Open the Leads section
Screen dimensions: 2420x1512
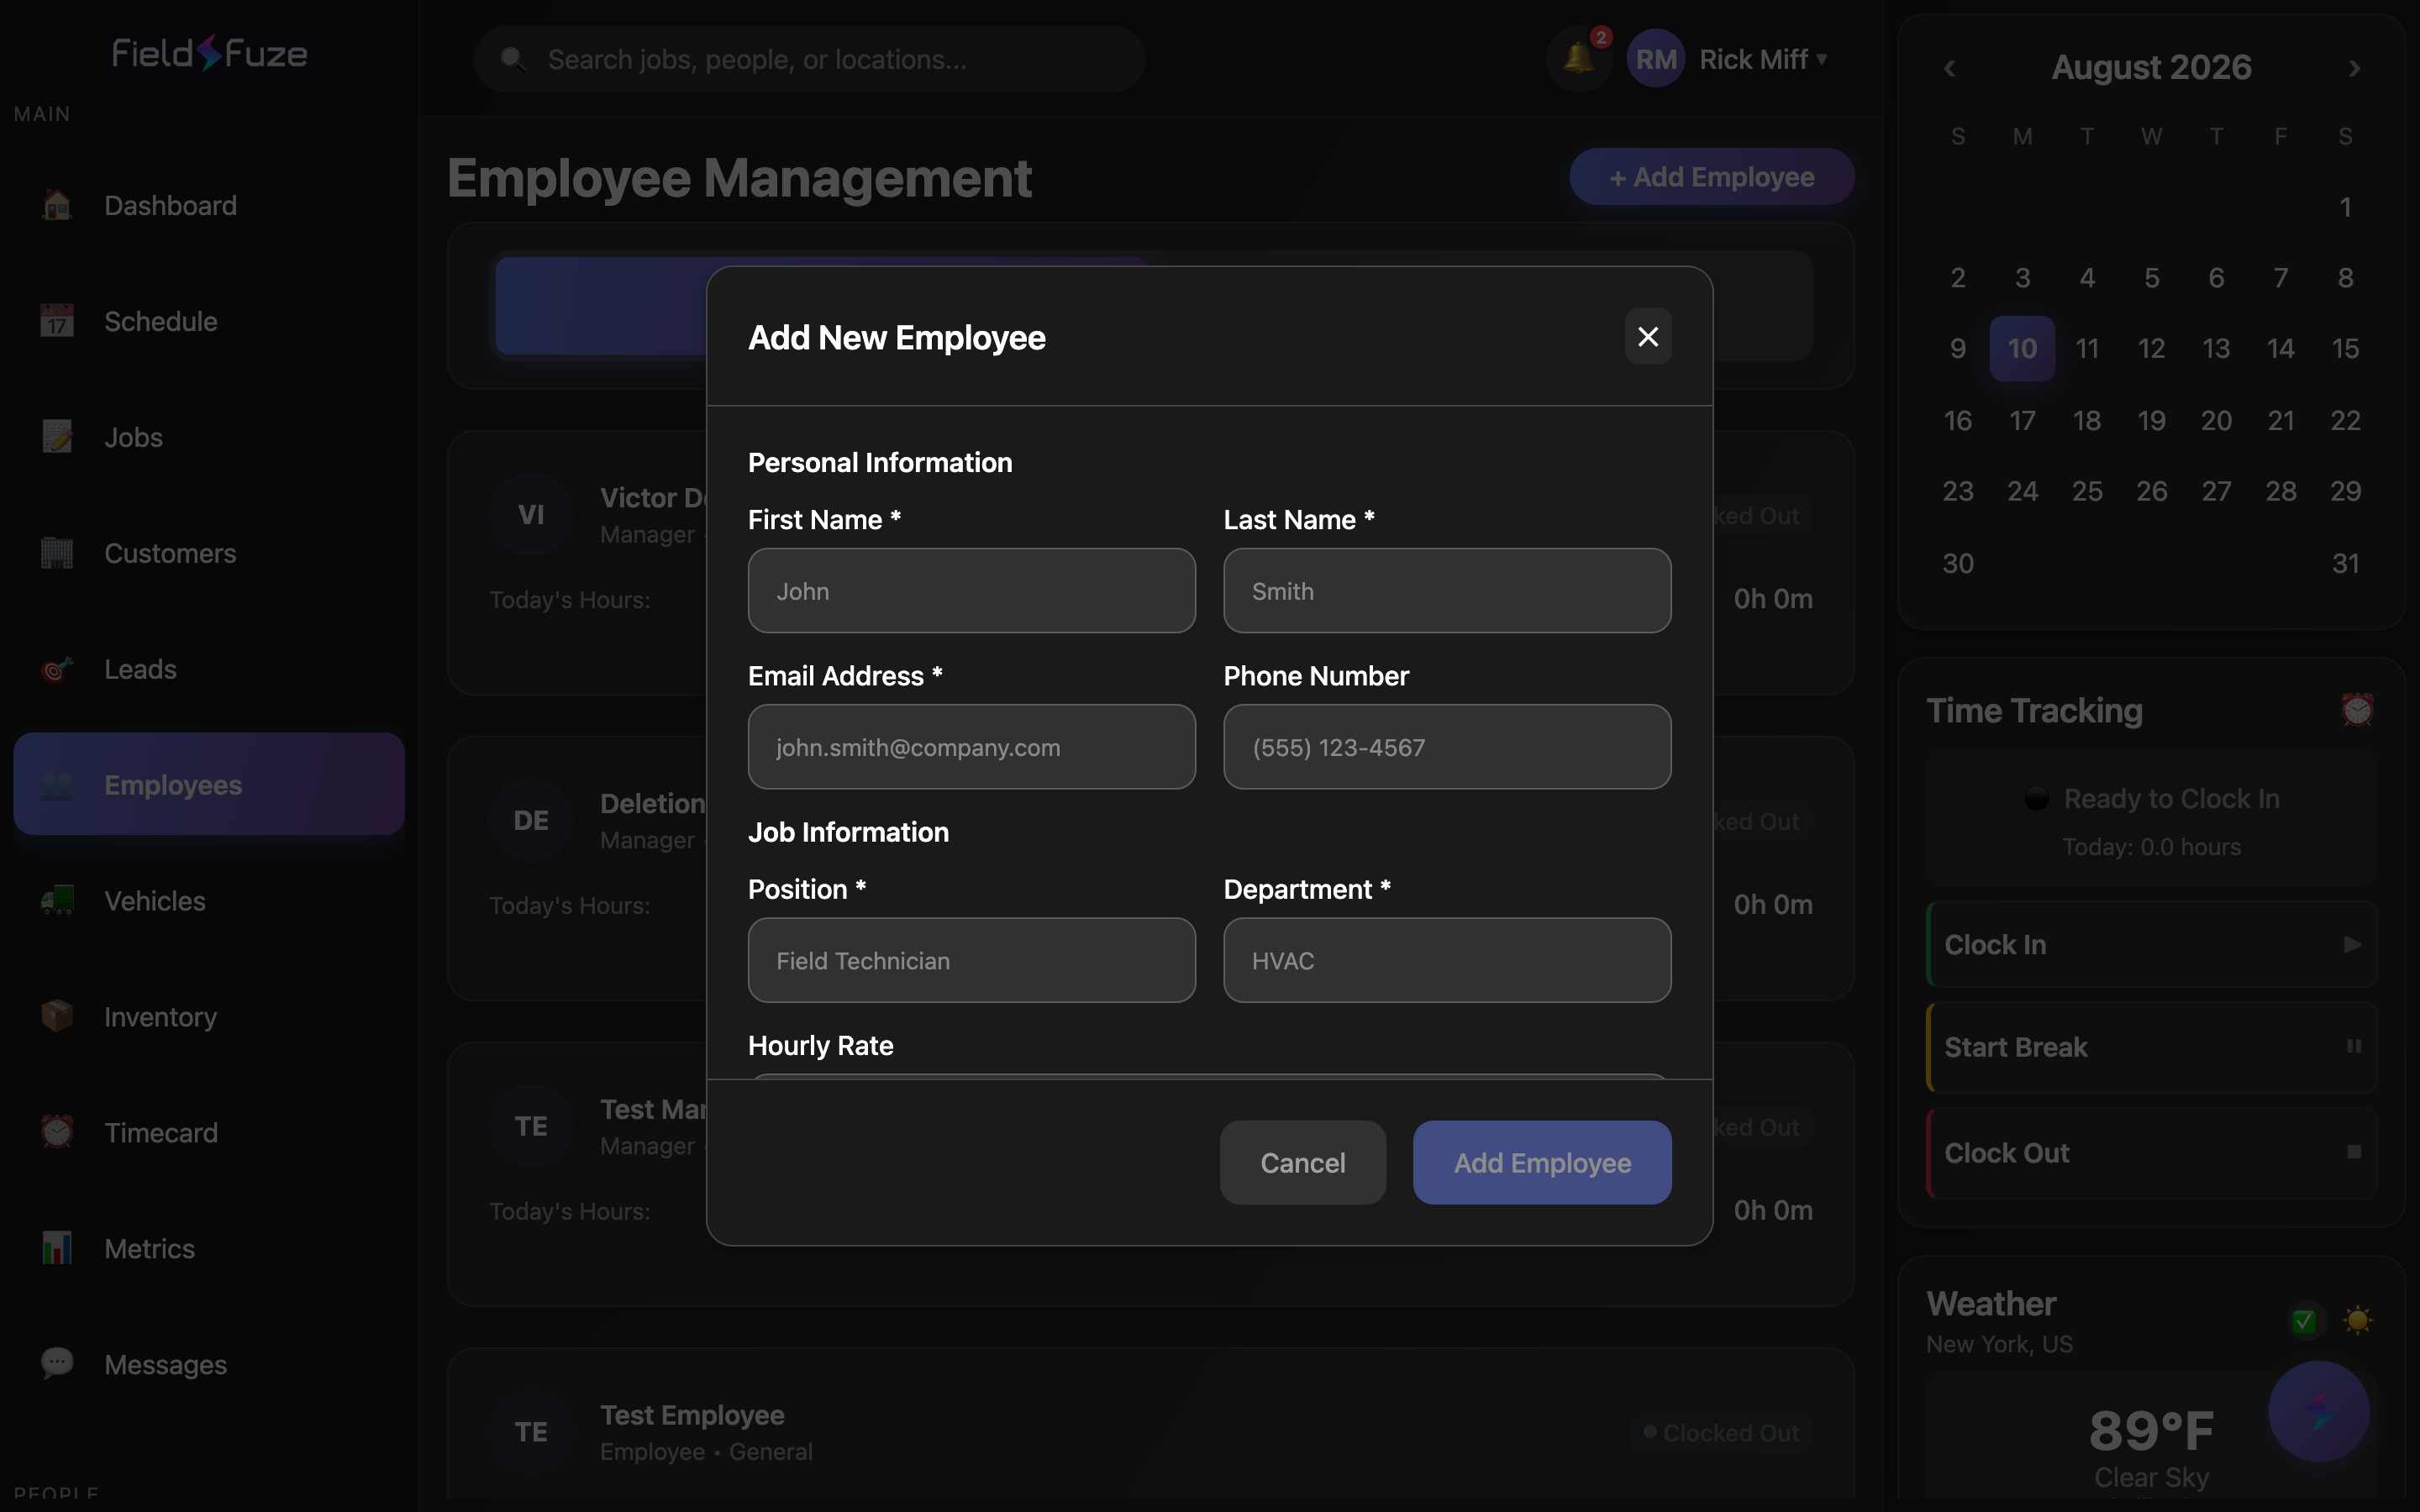point(208,669)
